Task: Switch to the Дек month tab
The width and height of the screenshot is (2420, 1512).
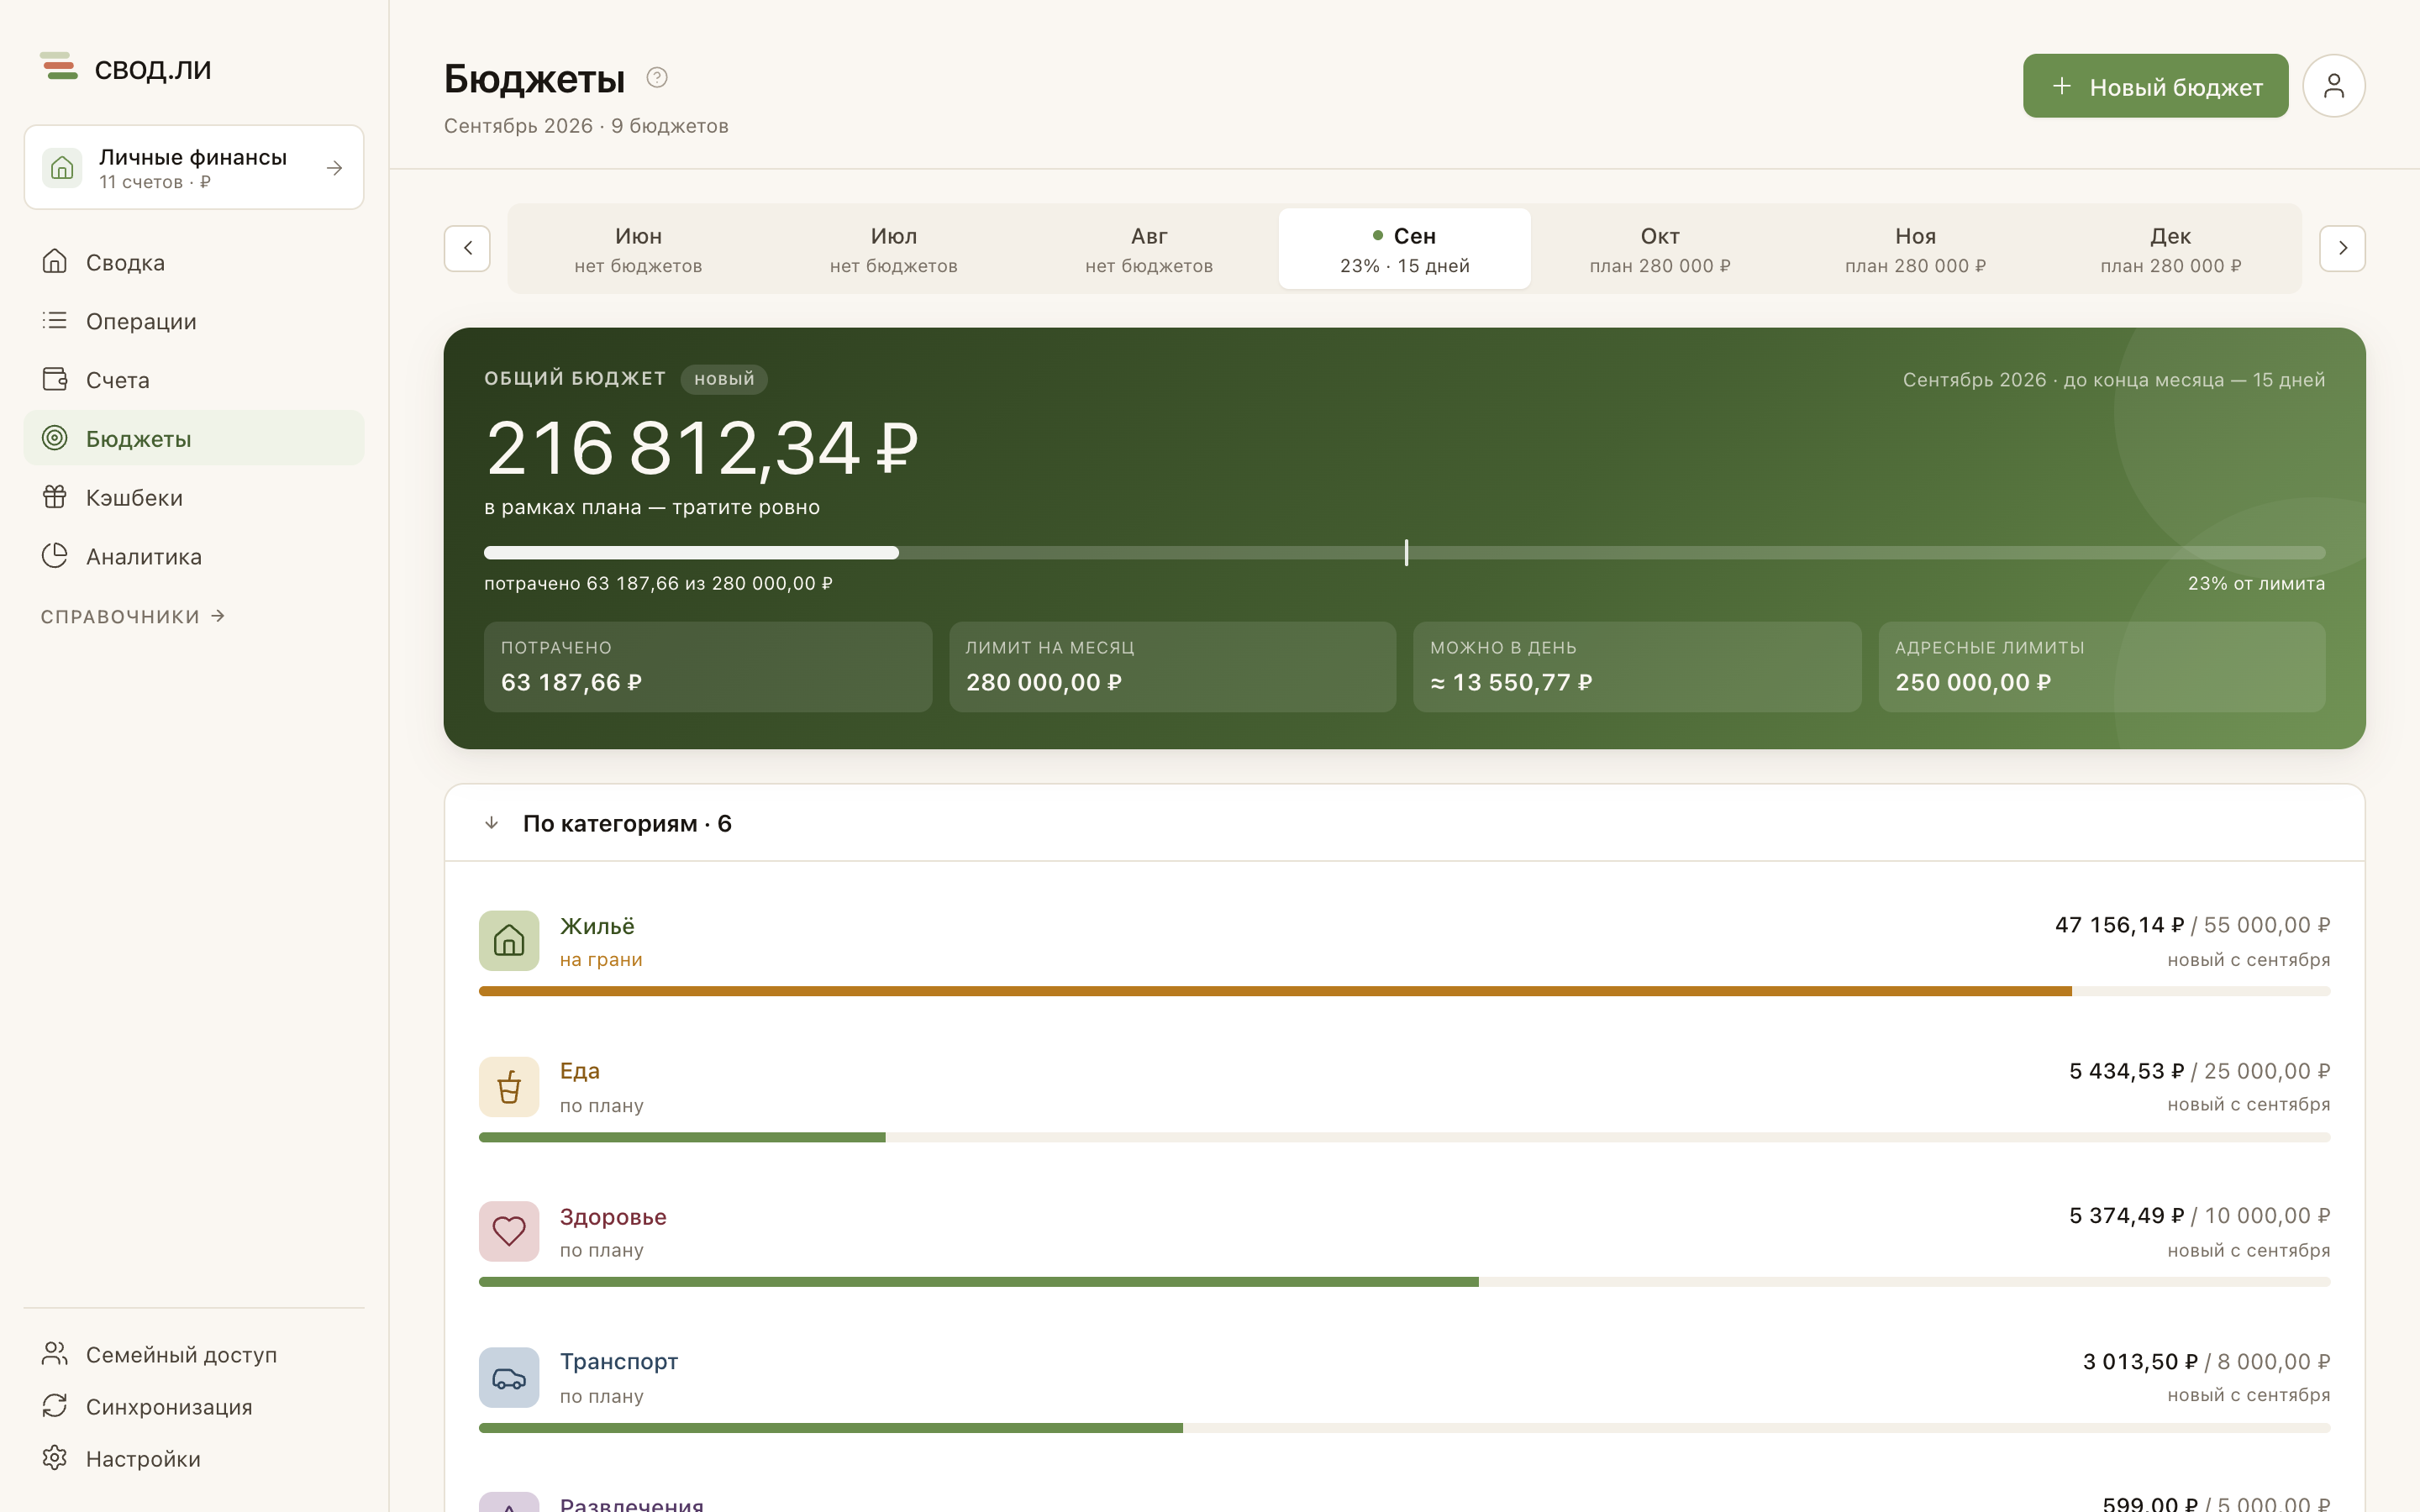Action: point(2171,249)
